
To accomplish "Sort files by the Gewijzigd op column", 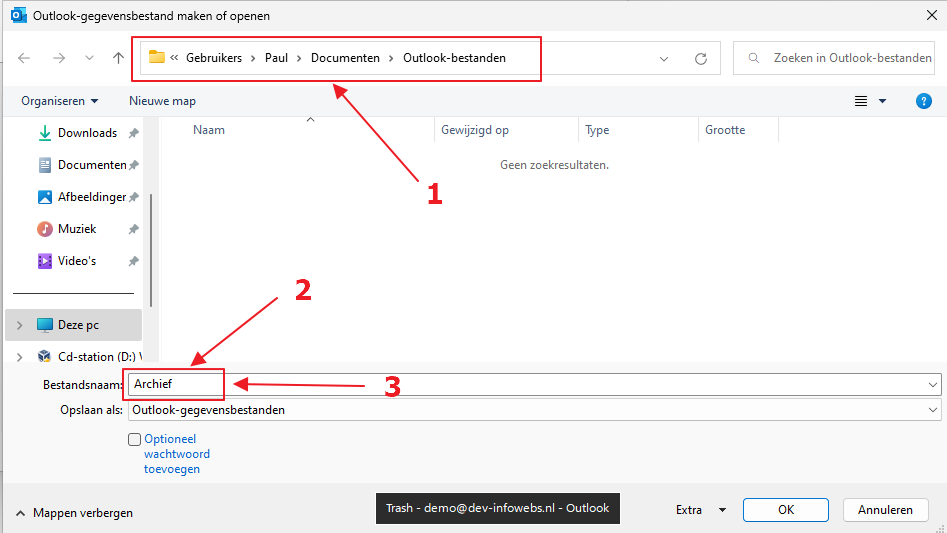I will point(475,130).
